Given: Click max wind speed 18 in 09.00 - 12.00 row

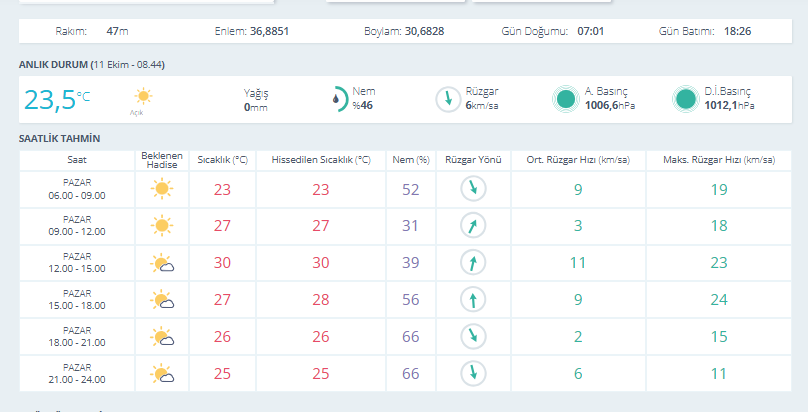Looking at the screenshot, I should click(719, 226).
